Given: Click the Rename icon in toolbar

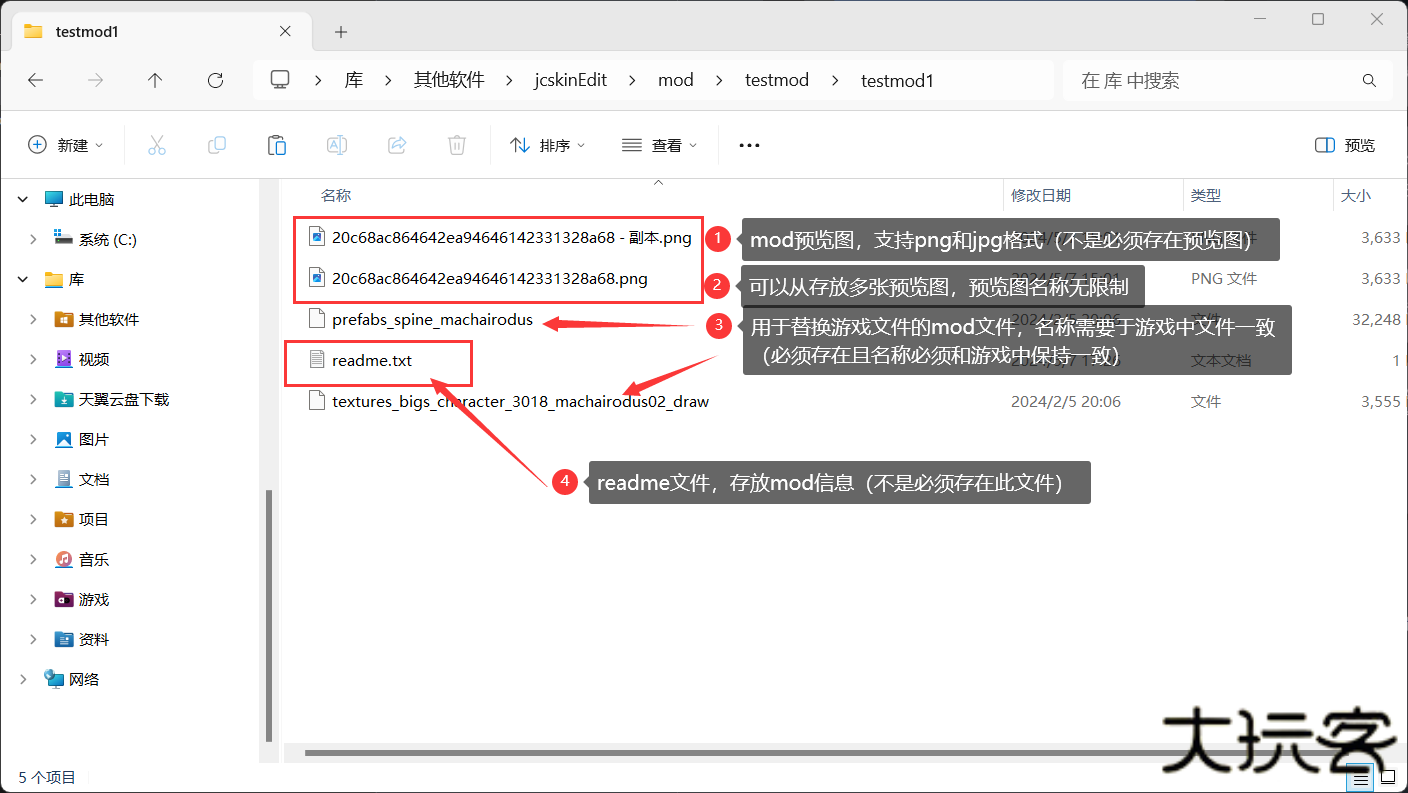Looking at the screenshot, I should [x=337, y=145].
